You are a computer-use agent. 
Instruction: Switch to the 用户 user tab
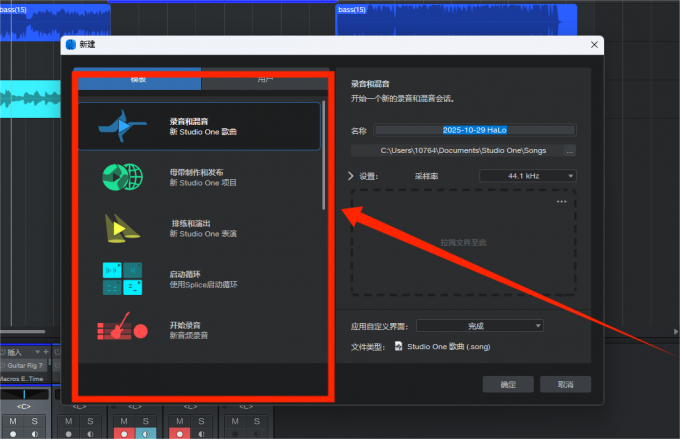pos(265,79)
